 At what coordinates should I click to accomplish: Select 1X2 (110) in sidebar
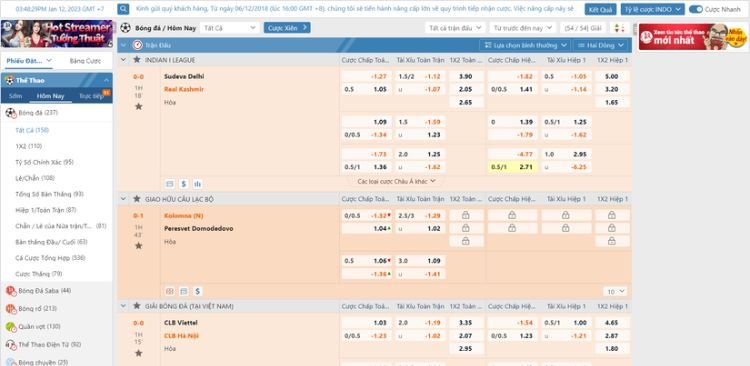pyautogui.click(x=28, y=146)
